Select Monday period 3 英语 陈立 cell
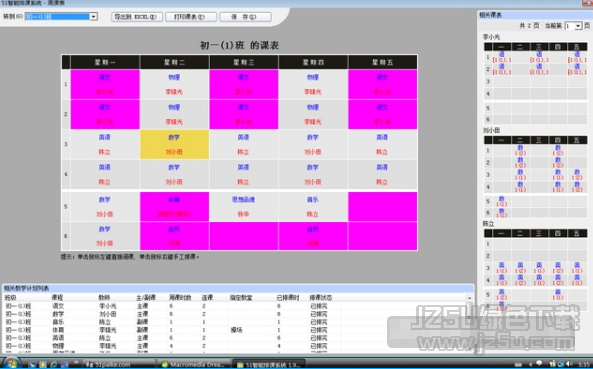The width and height of the screenshot is (593, 369). click(105, 144)
